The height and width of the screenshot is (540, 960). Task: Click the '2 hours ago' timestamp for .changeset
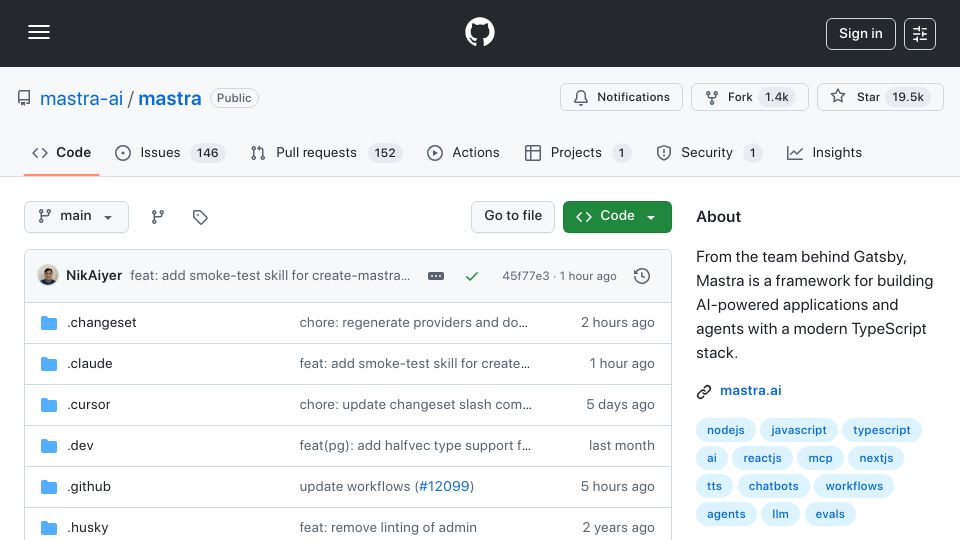tap(617, 323)
